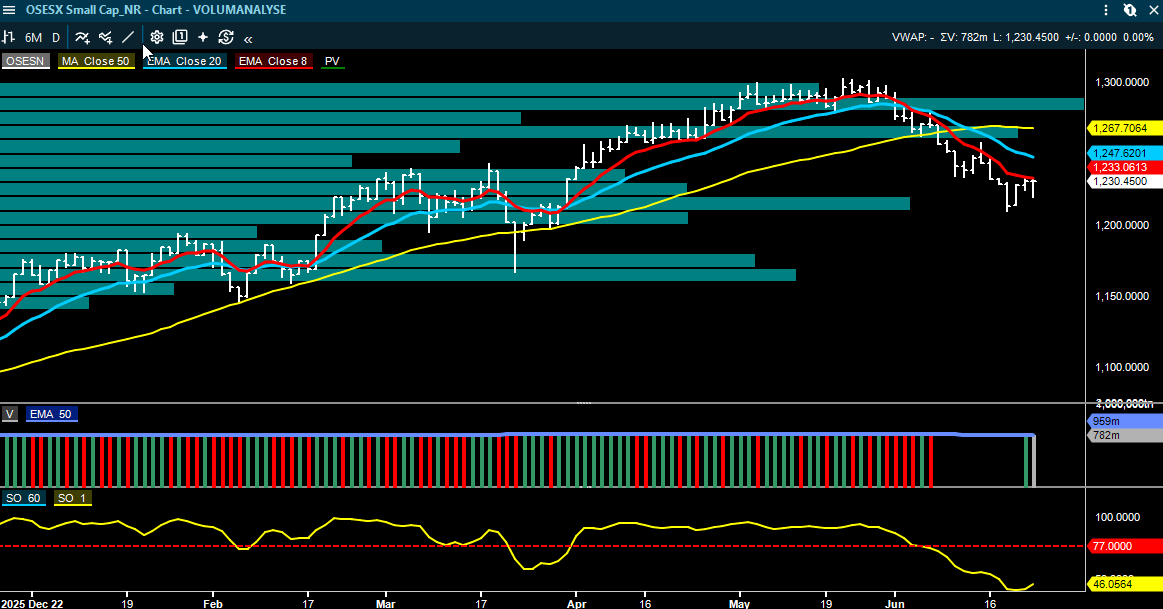Add a comparison study with the check-line icon

105,37
